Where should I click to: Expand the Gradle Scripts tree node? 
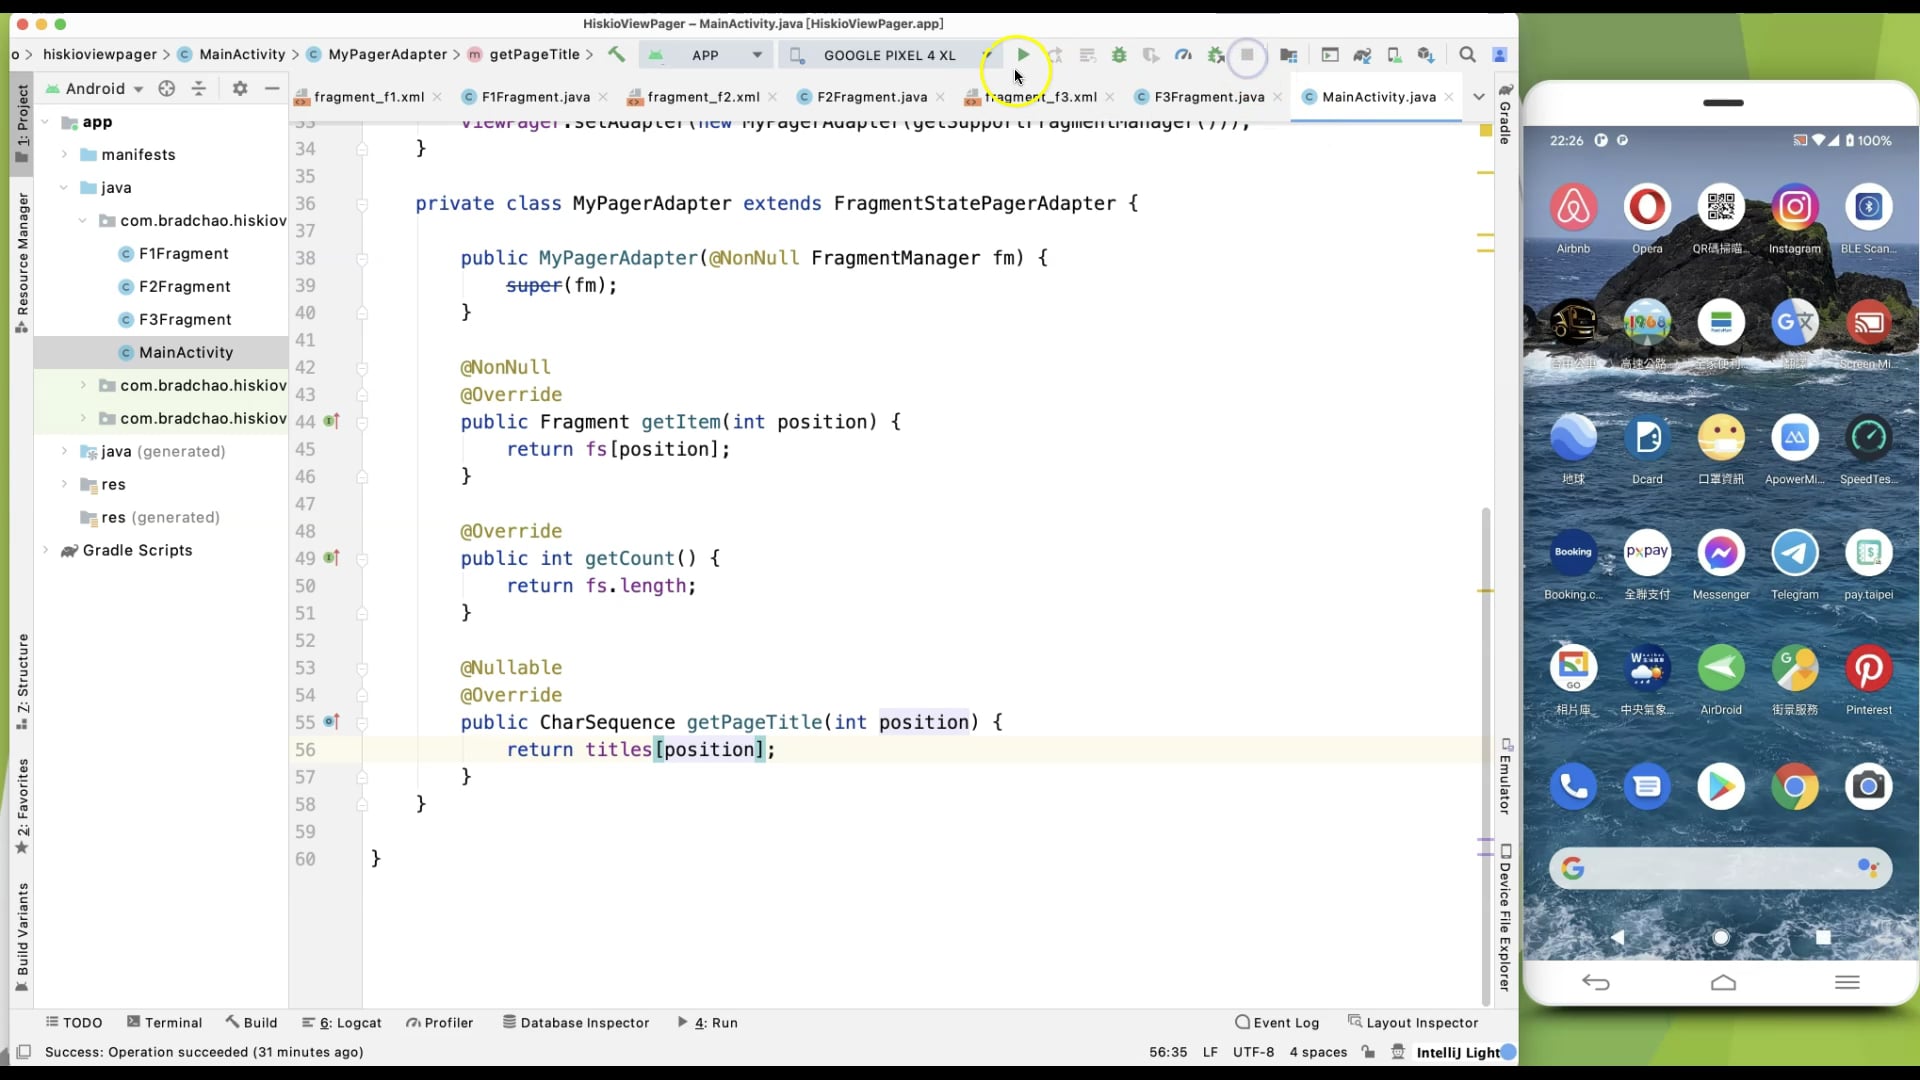click(45, 550)
